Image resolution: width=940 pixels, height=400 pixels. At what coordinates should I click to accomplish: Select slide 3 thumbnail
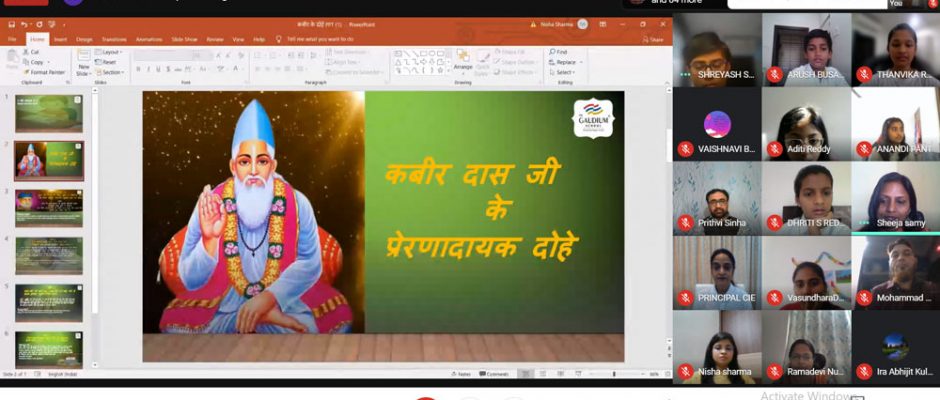tap(49, 208)
